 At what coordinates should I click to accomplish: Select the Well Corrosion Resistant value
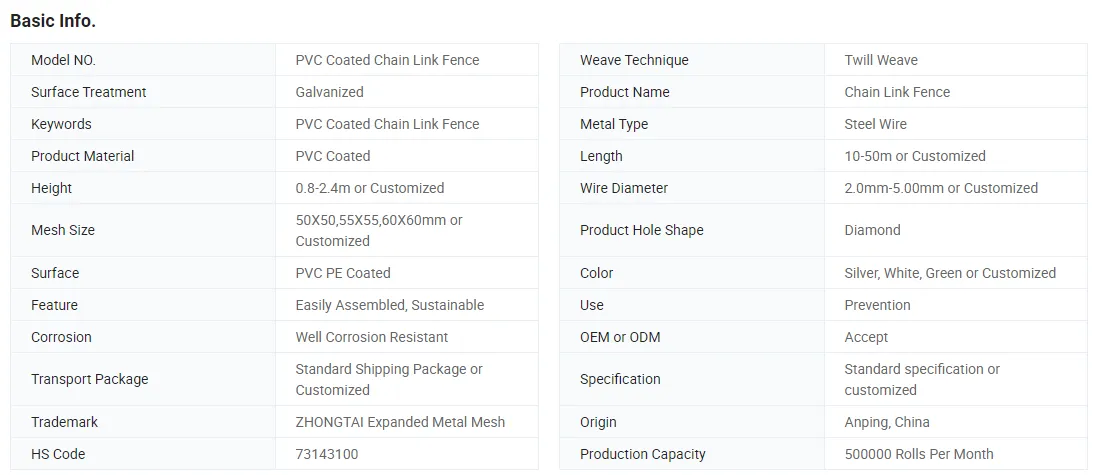click(x=371, y=338)
